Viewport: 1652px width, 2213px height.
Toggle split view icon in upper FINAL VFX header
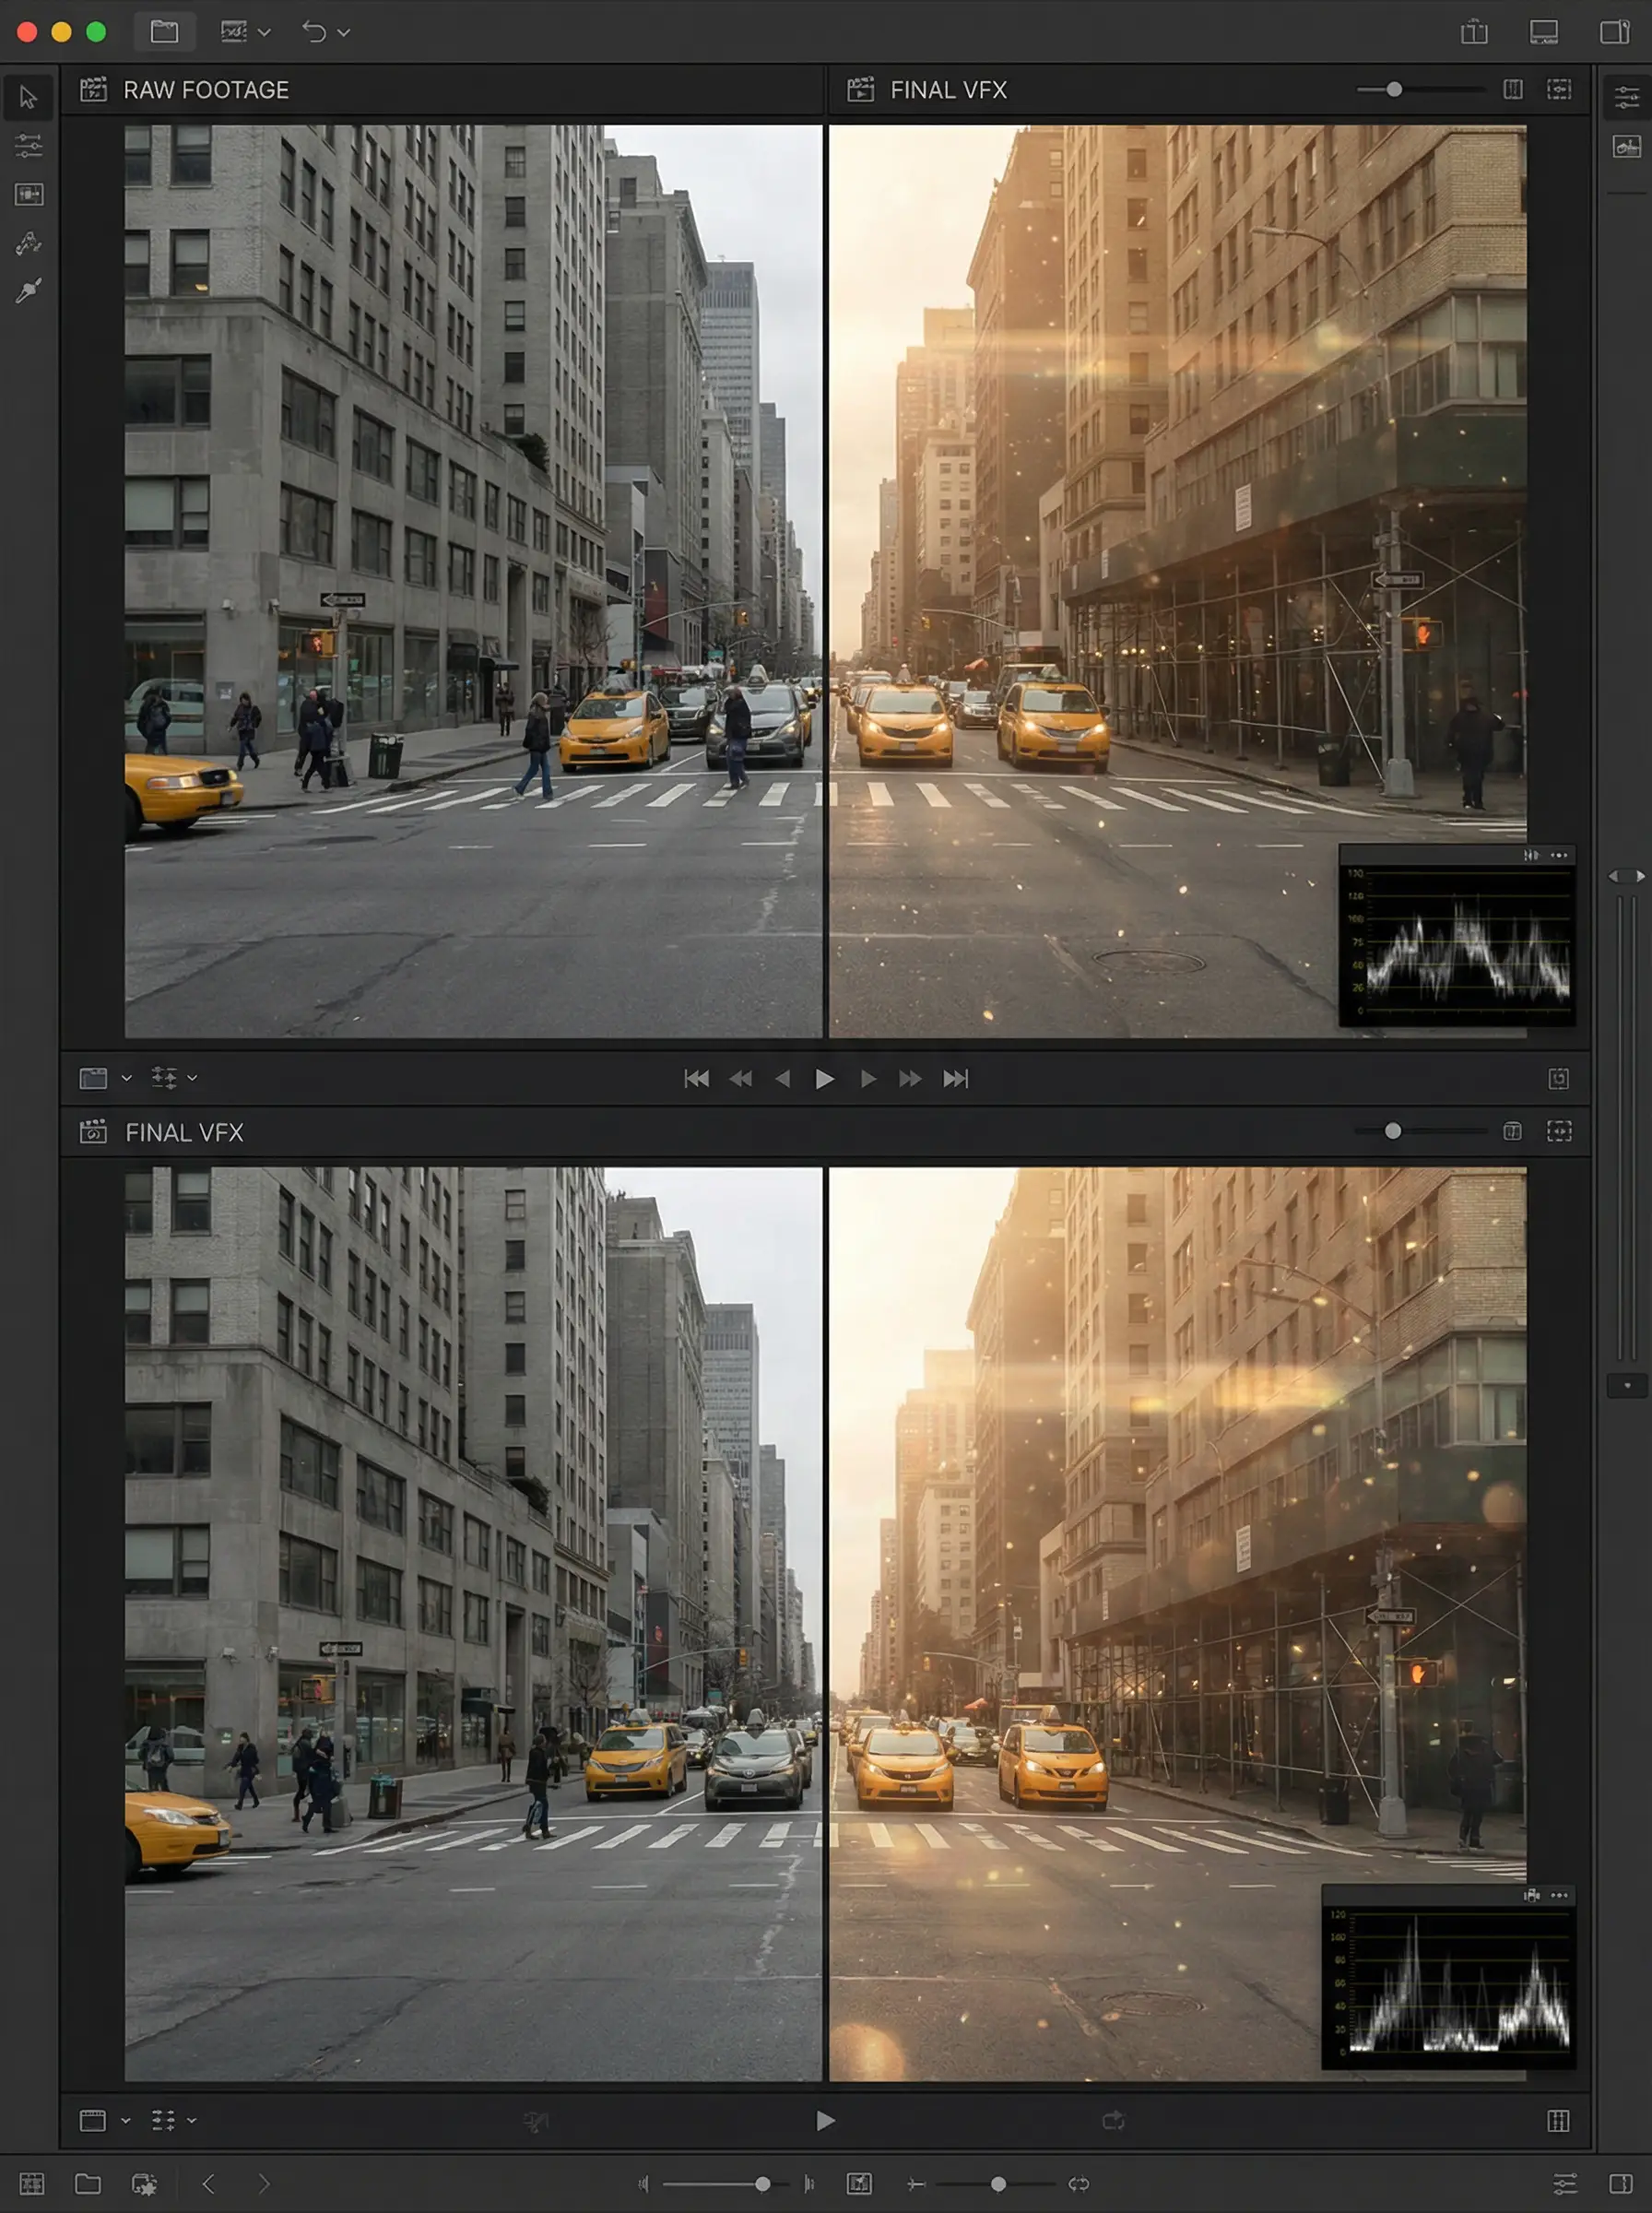[x=1512, y=90]
